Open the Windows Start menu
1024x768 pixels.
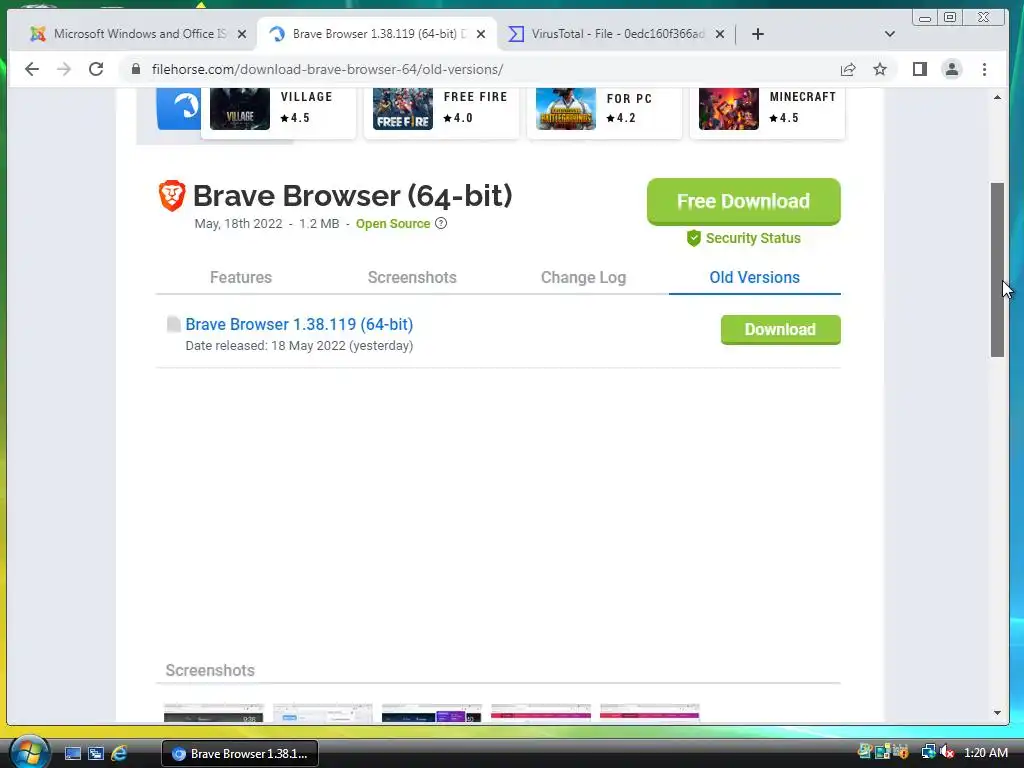29,752
